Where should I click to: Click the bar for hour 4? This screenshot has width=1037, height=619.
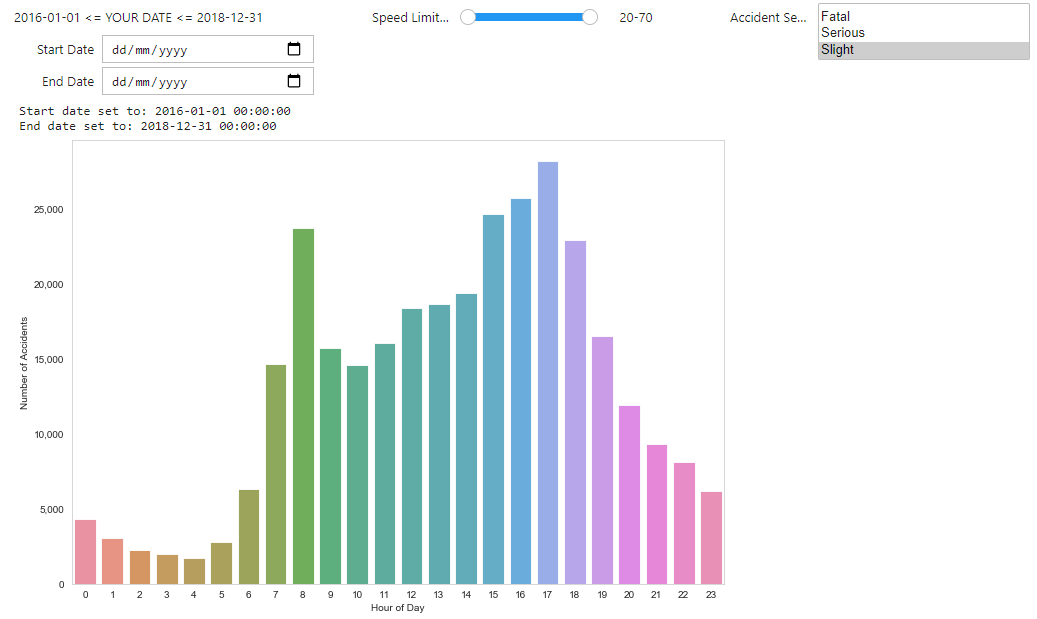point(194,572)
